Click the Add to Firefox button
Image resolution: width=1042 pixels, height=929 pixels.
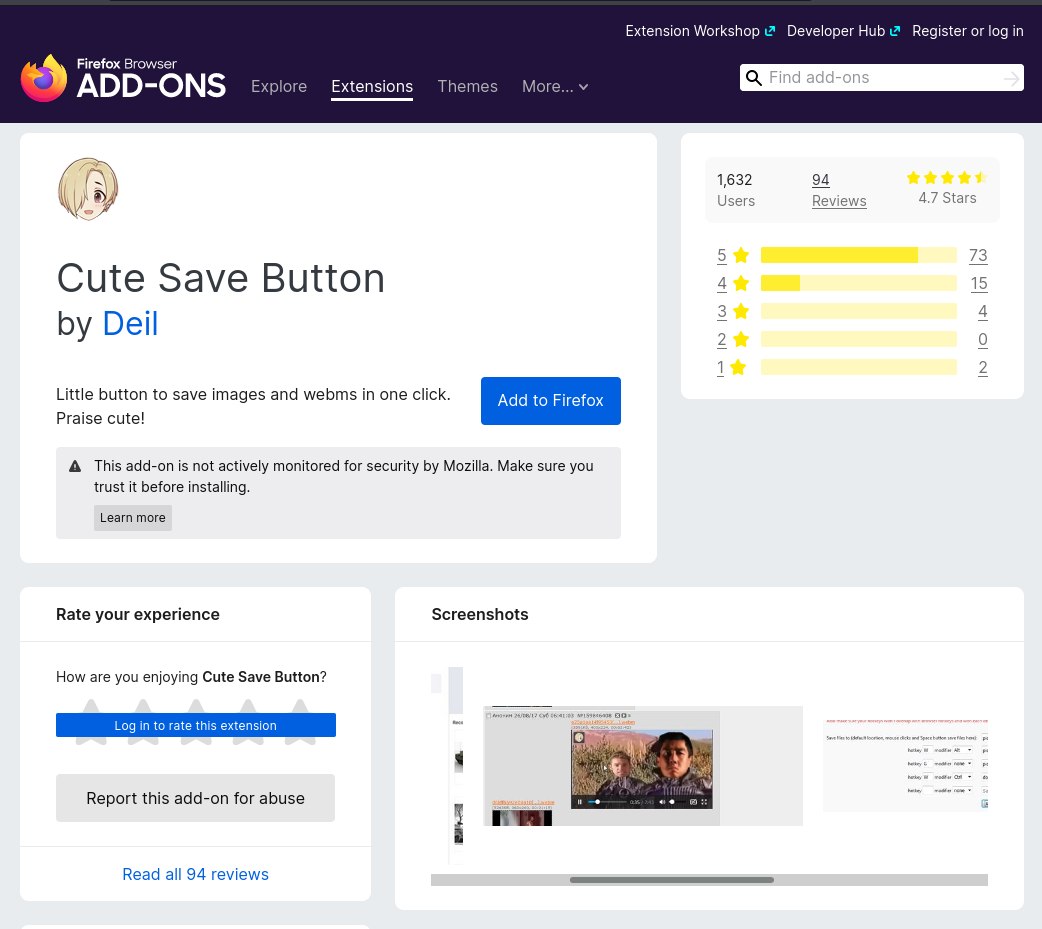[551, 401]
